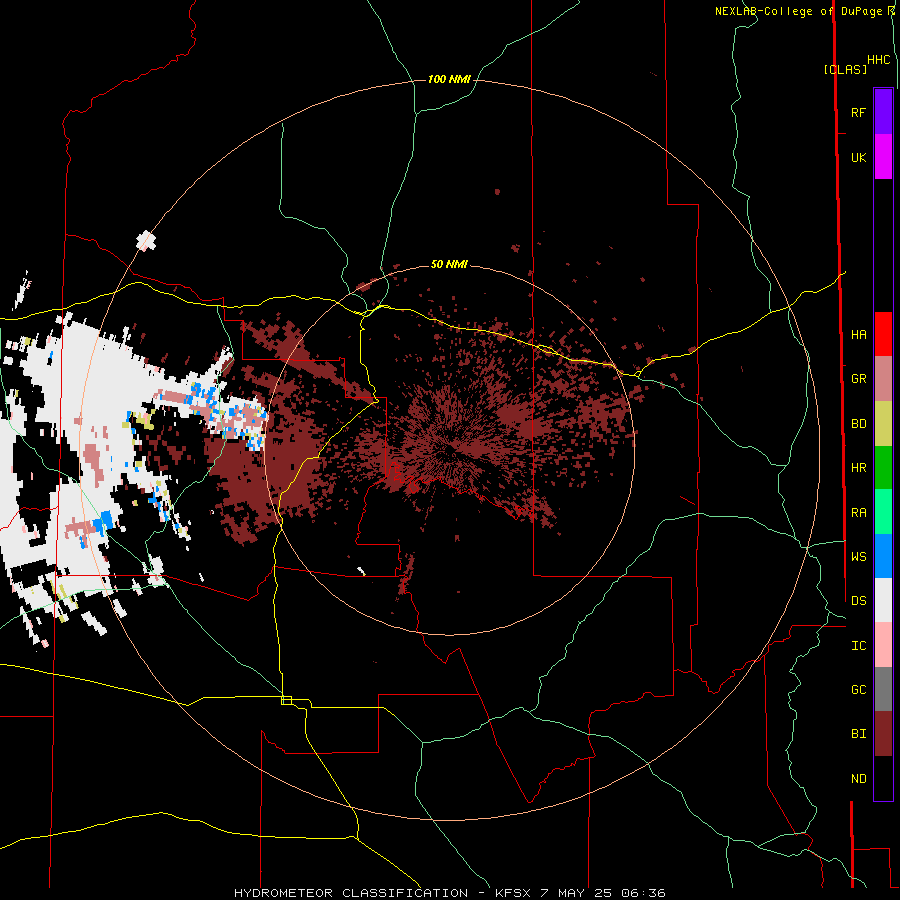Viewport: 900px width, 900px height.
Task: Click the HR dark green legend swatch
Action: [x=883, y=468]
